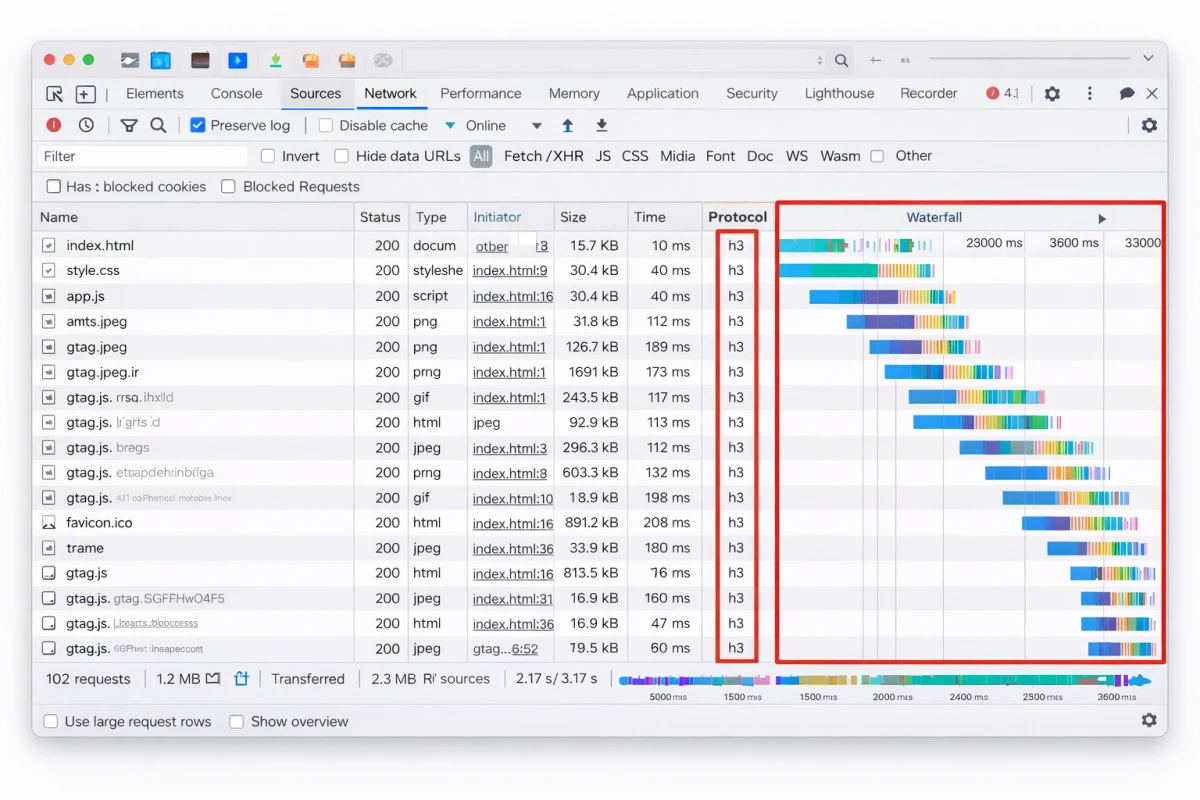Image resolution: width=1200 pixels, height=800 pixels.
Task: Open the Console tab
Action: (x=236, y=93)
